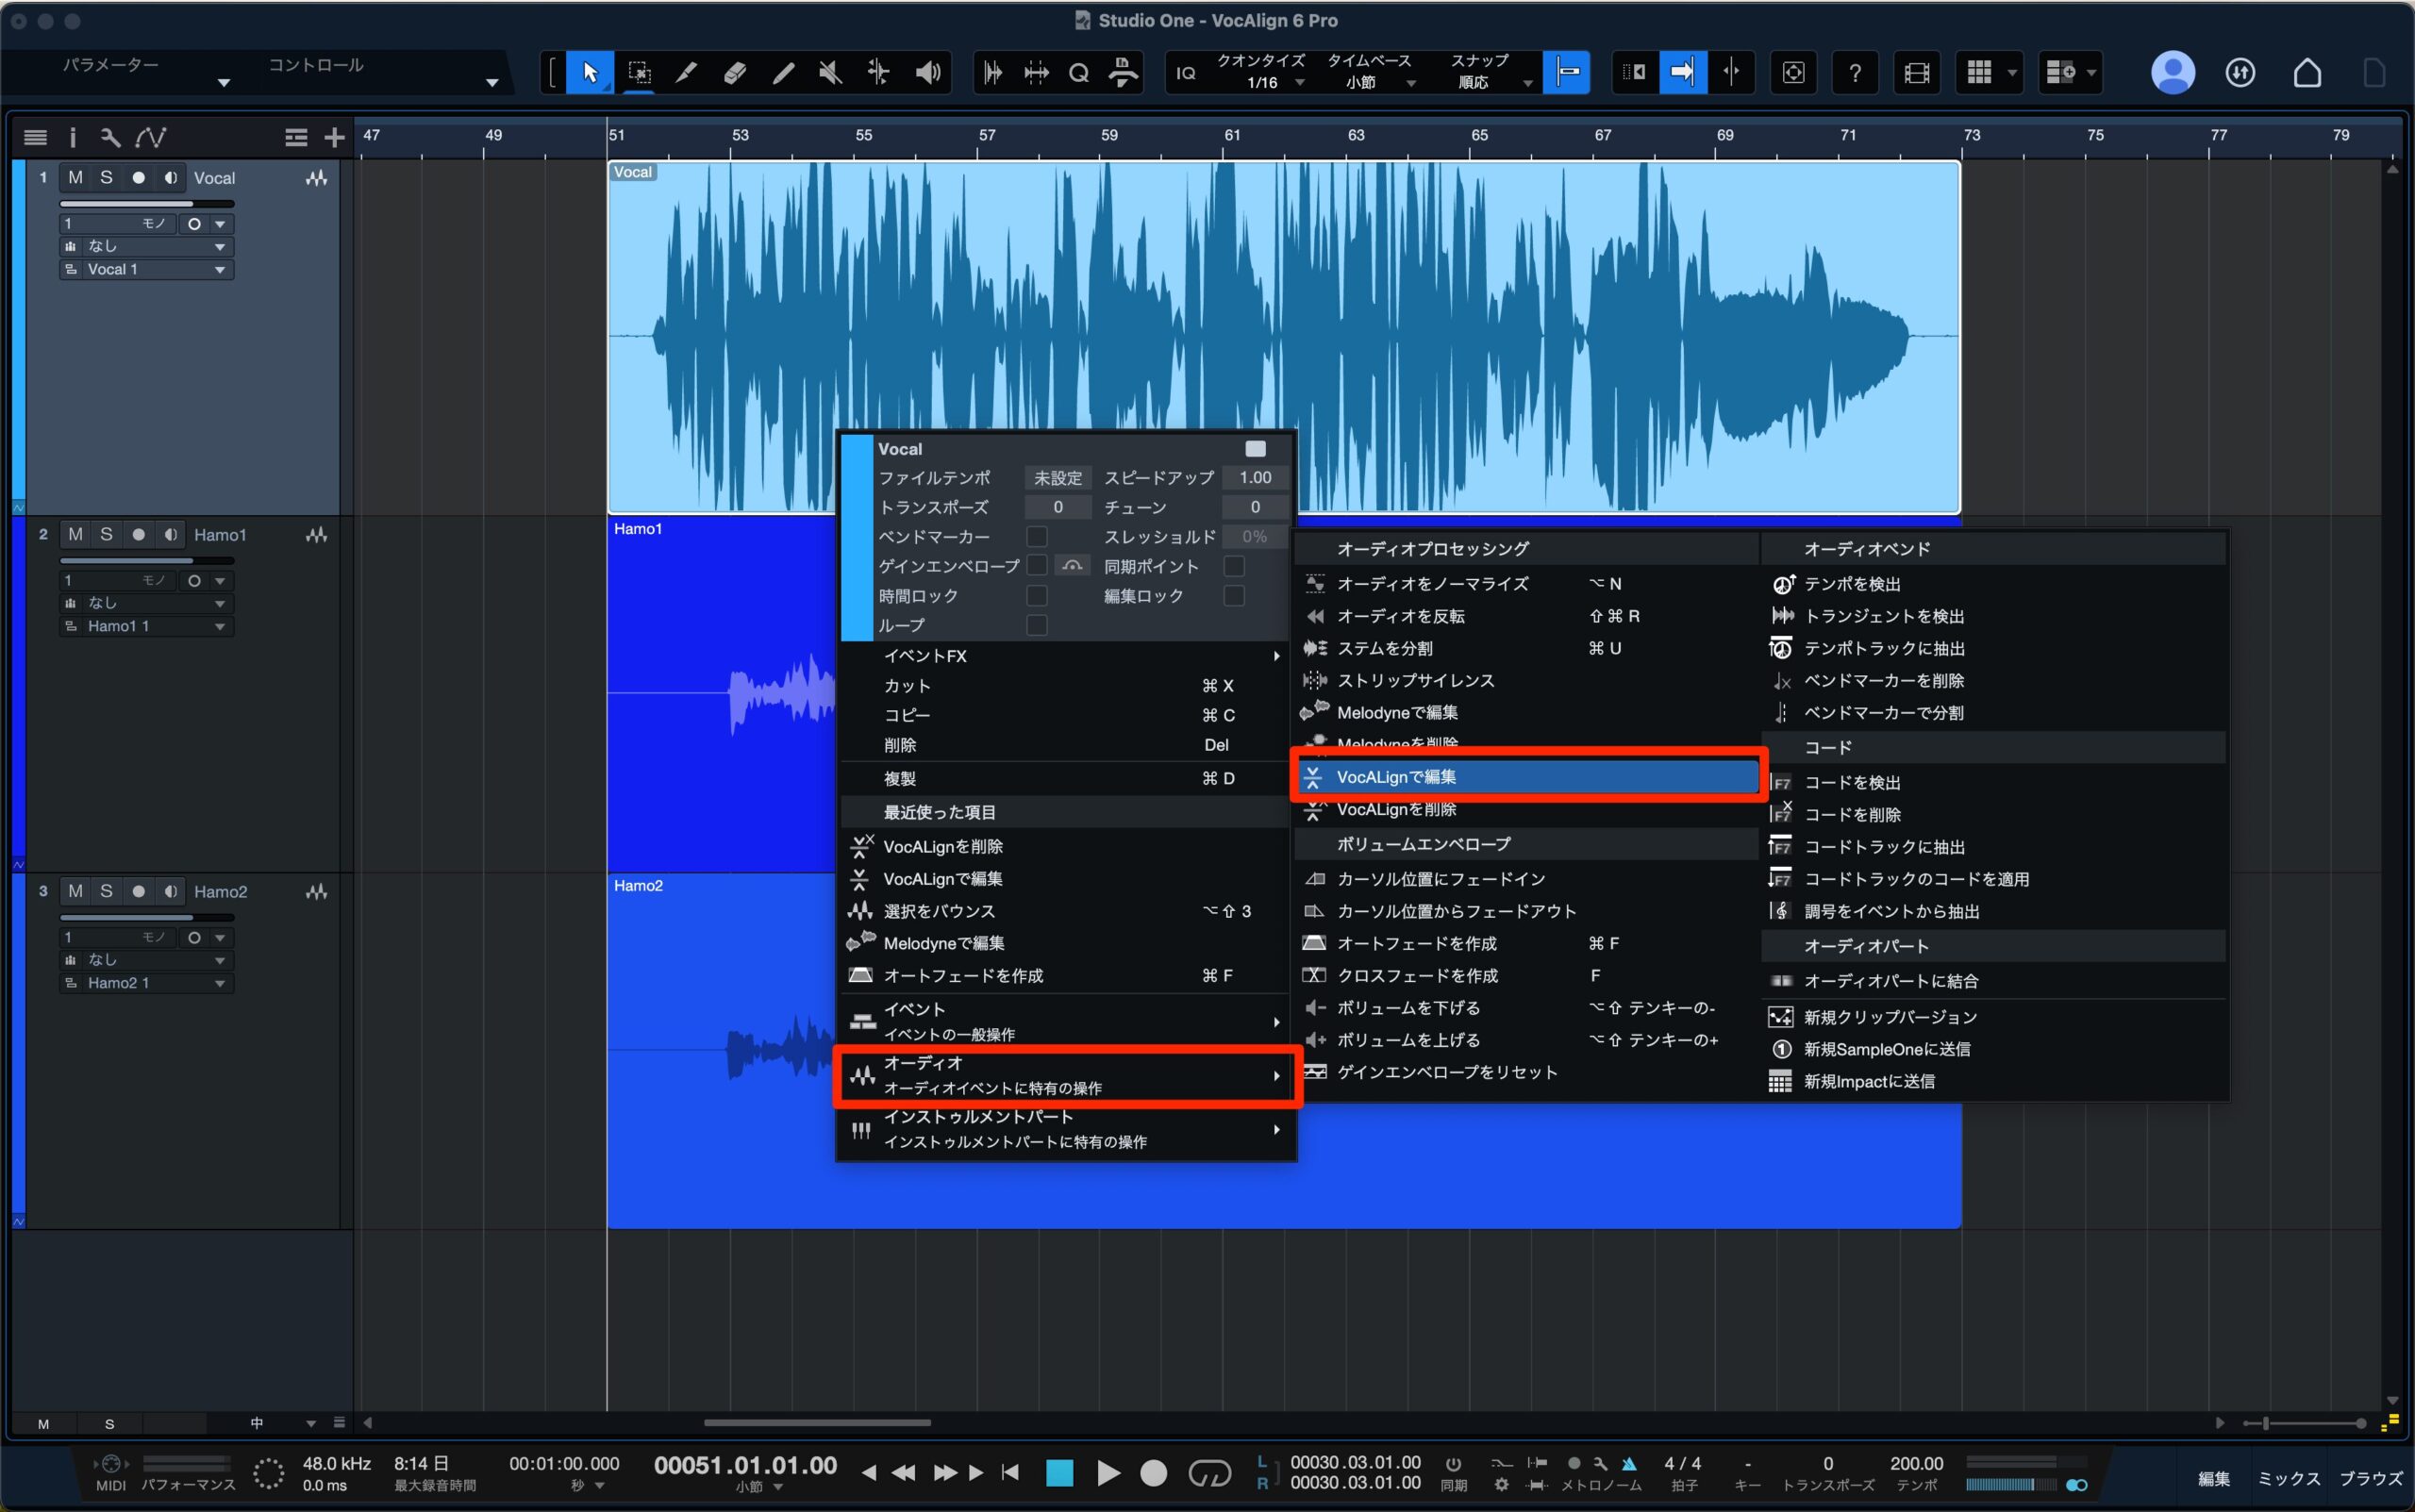Open the wrench track options icon

tap(110, 137)
